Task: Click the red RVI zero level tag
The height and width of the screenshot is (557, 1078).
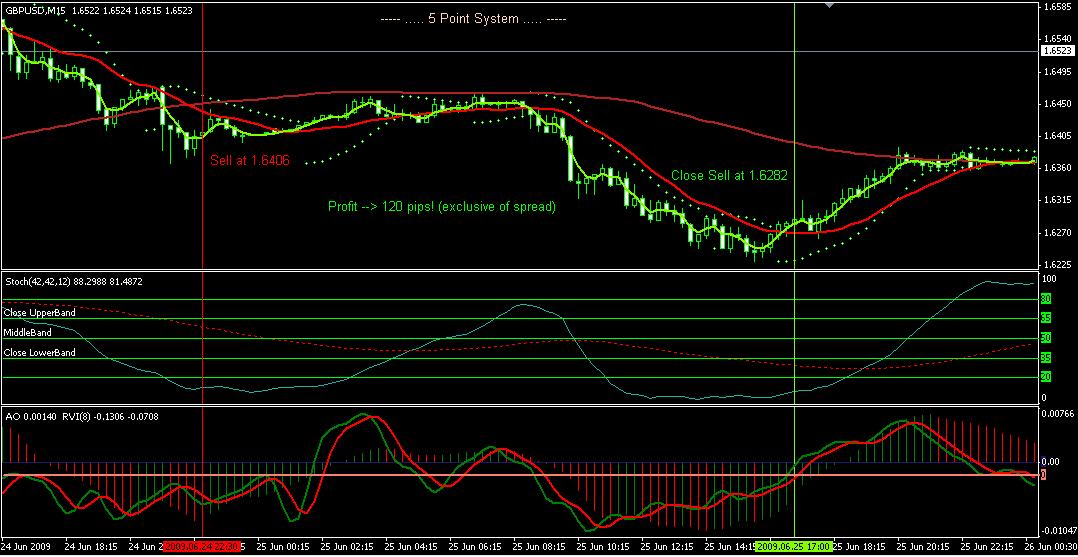Action: (1044, 475)
